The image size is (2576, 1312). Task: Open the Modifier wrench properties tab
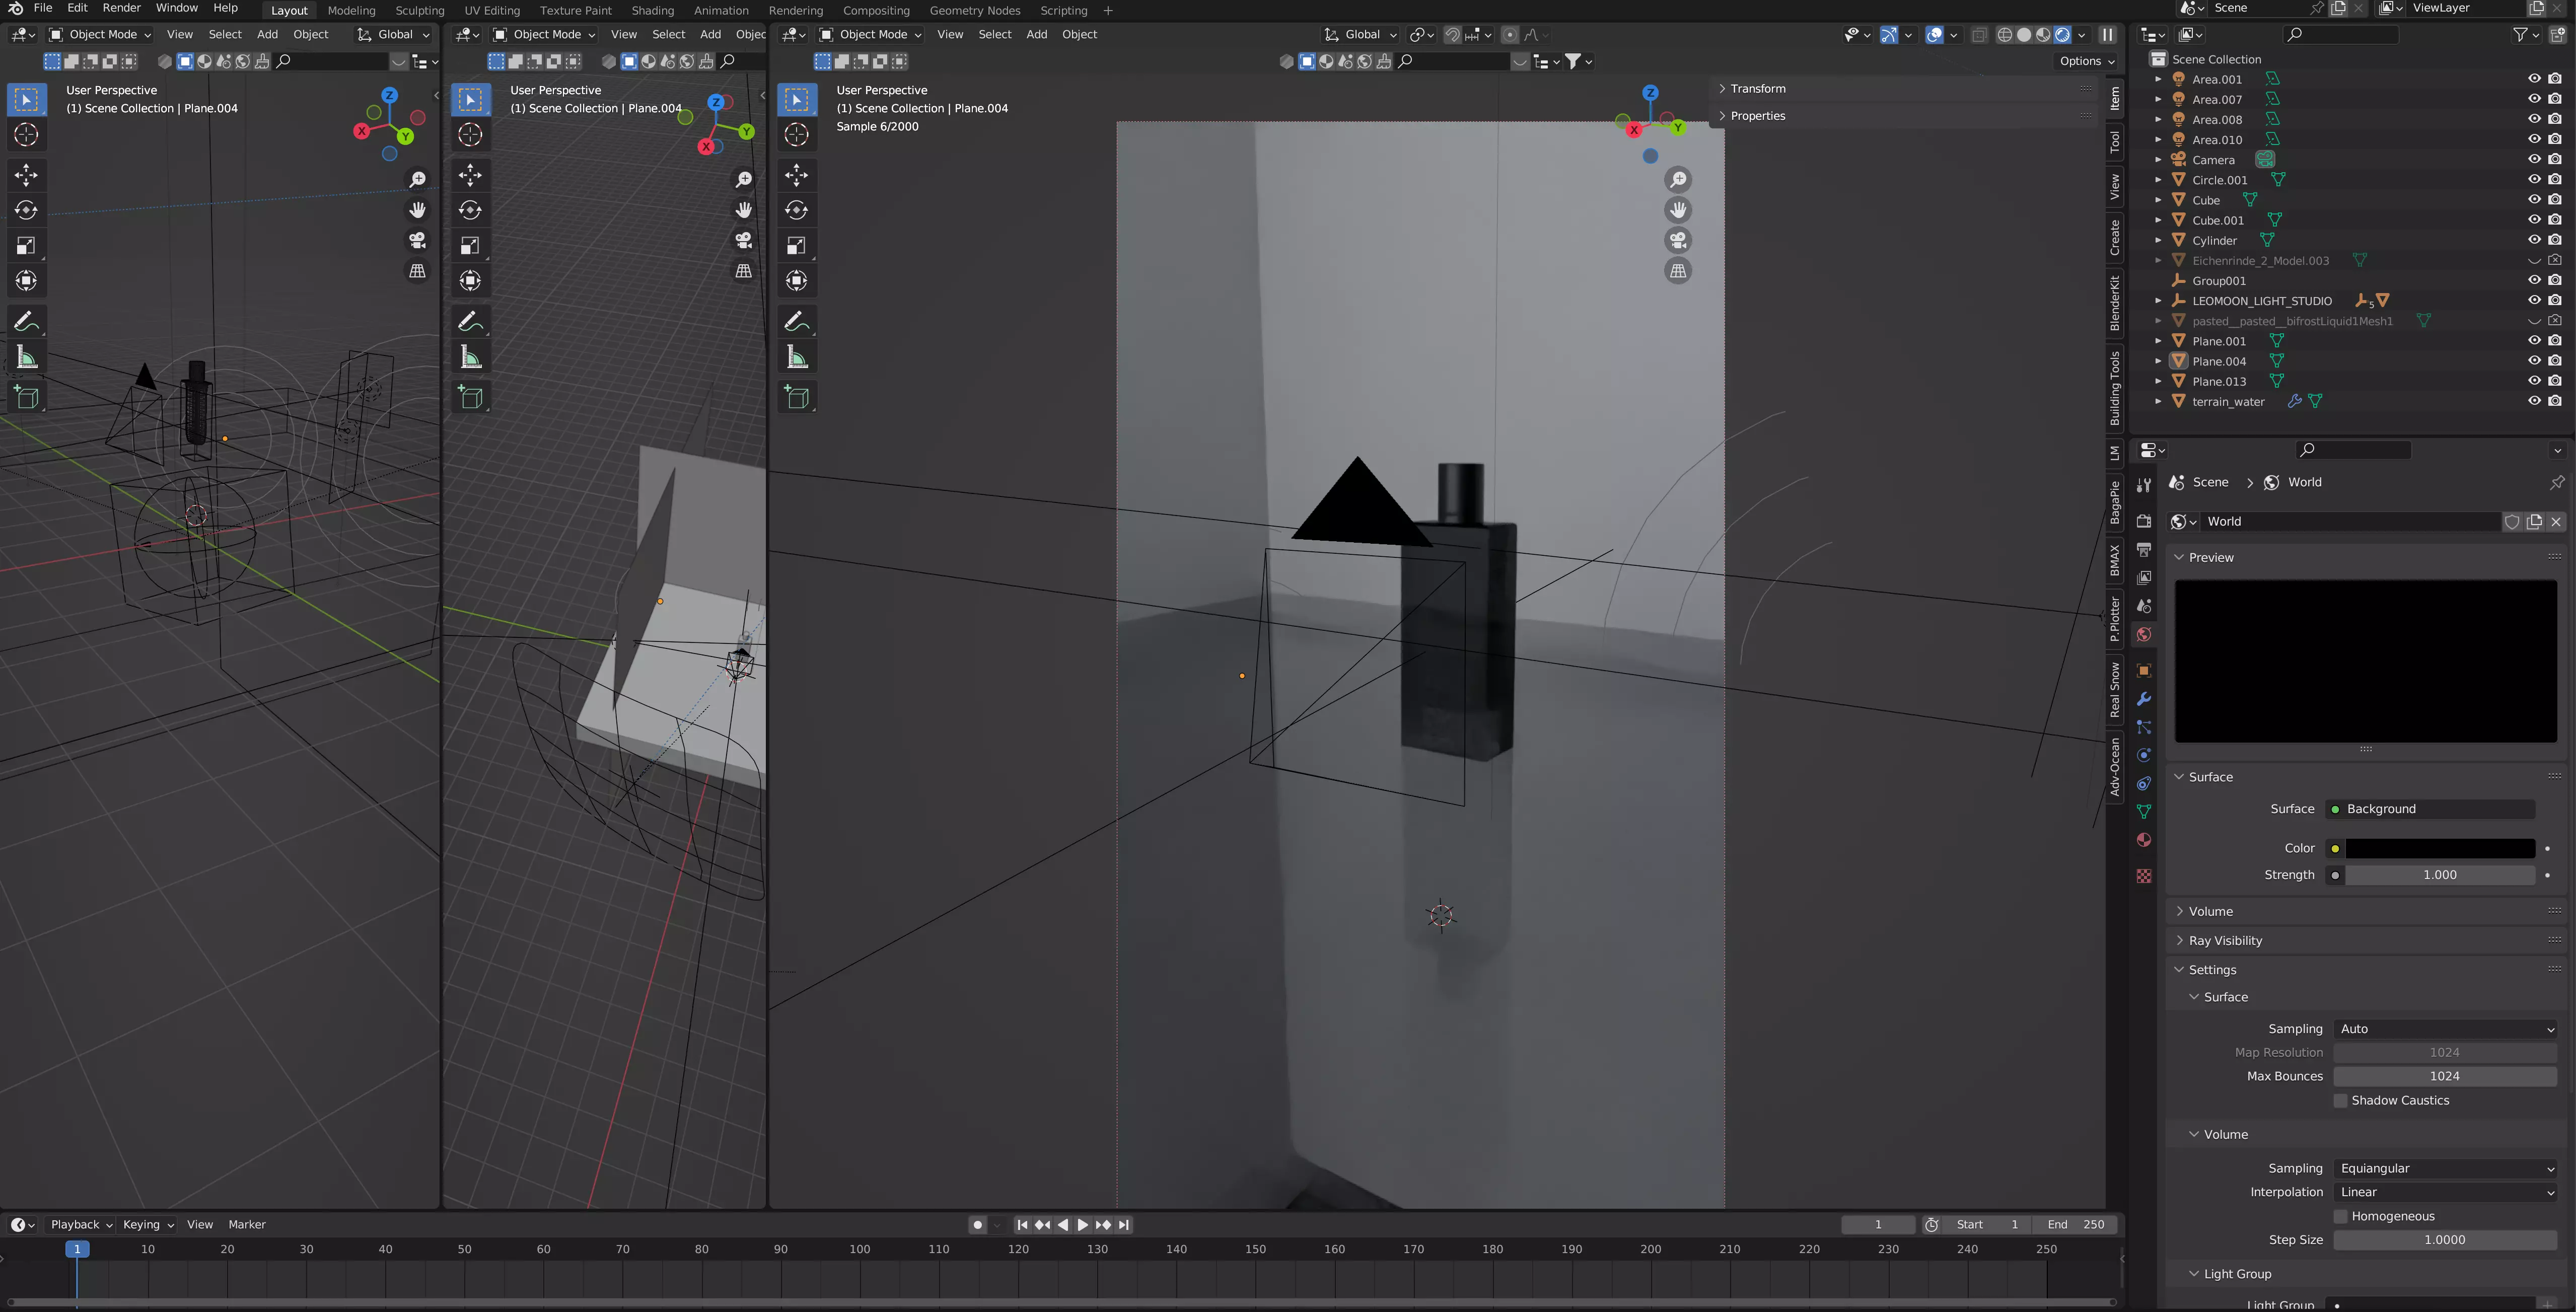pos(2143,699)
